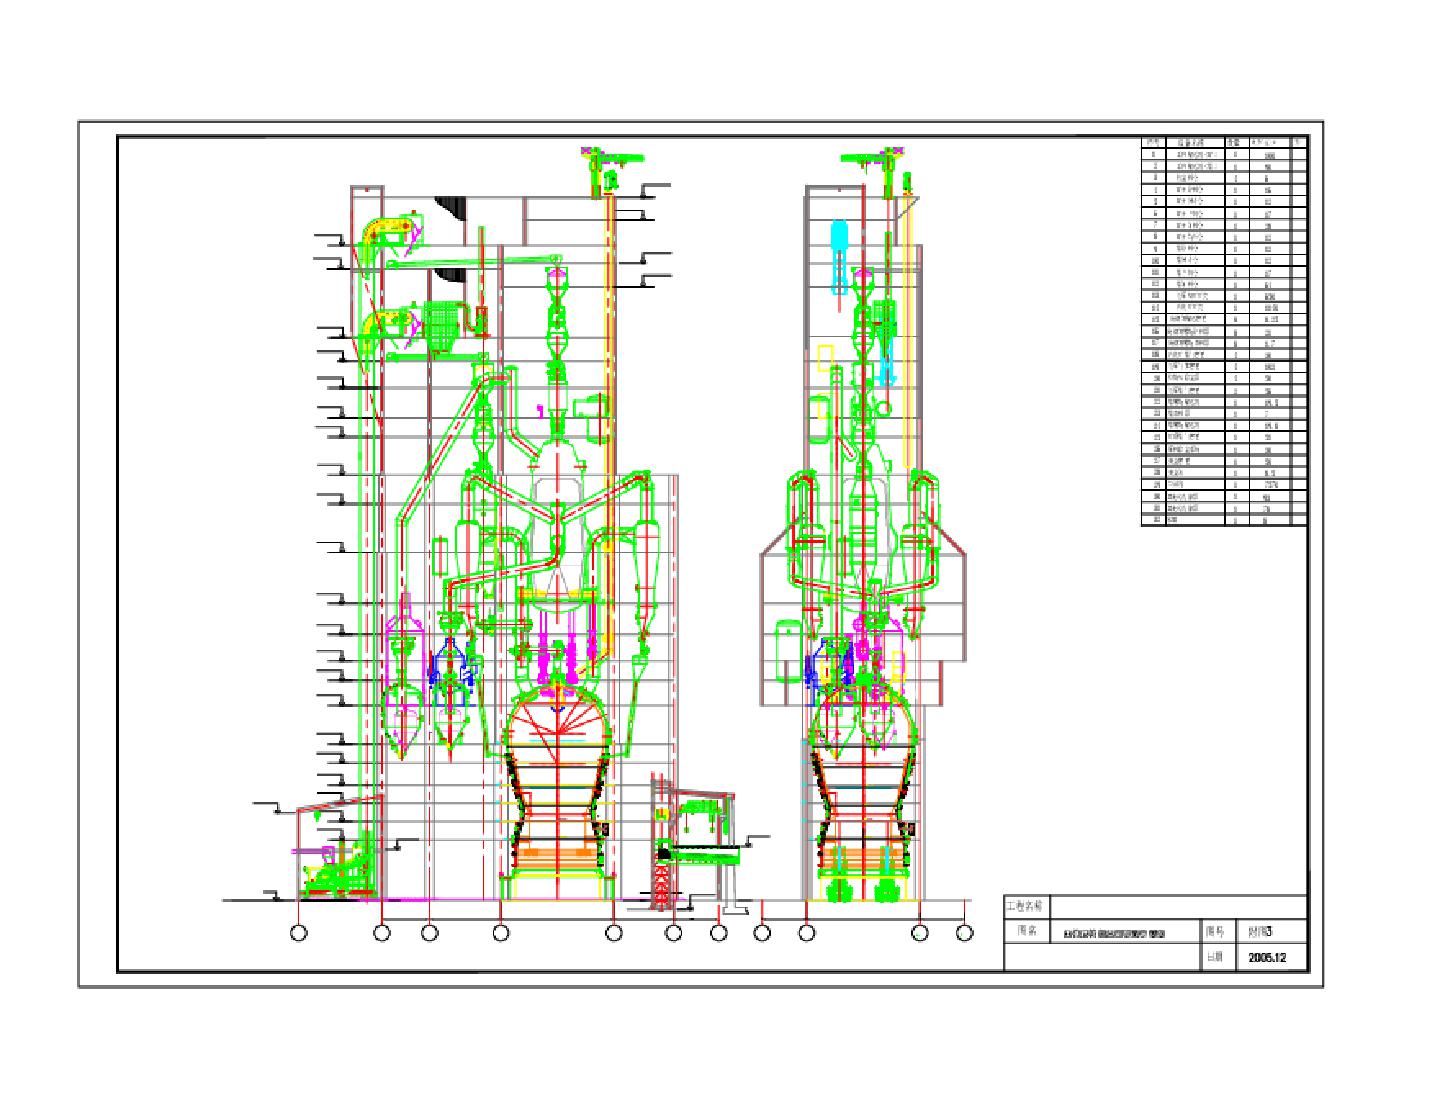This screenshot has height=1113, width=1440.
Task: Click the 图号 label in title block
Action: (1214, 931)
